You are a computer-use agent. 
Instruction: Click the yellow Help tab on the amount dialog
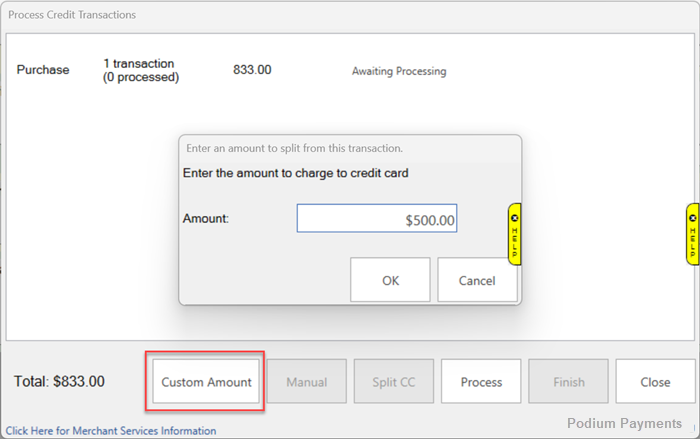tap(515, 234)
